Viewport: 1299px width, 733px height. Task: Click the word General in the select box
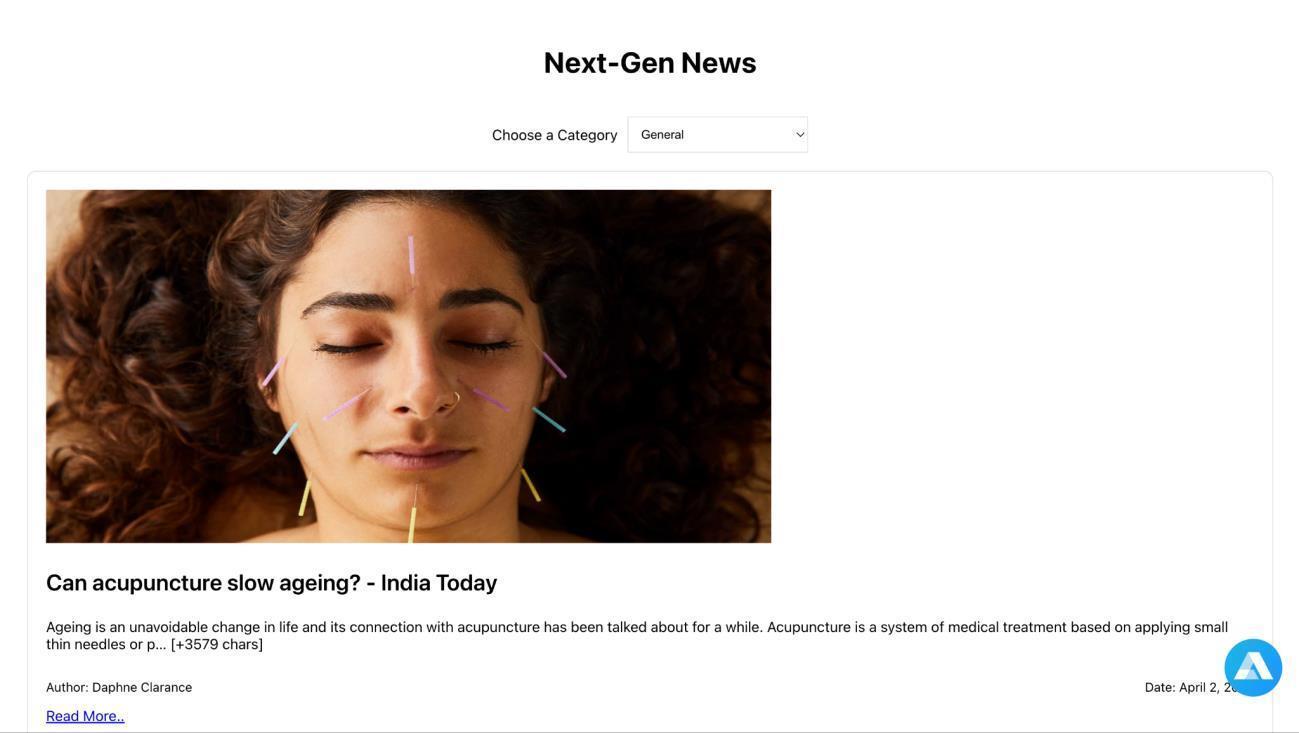point(662,135)
